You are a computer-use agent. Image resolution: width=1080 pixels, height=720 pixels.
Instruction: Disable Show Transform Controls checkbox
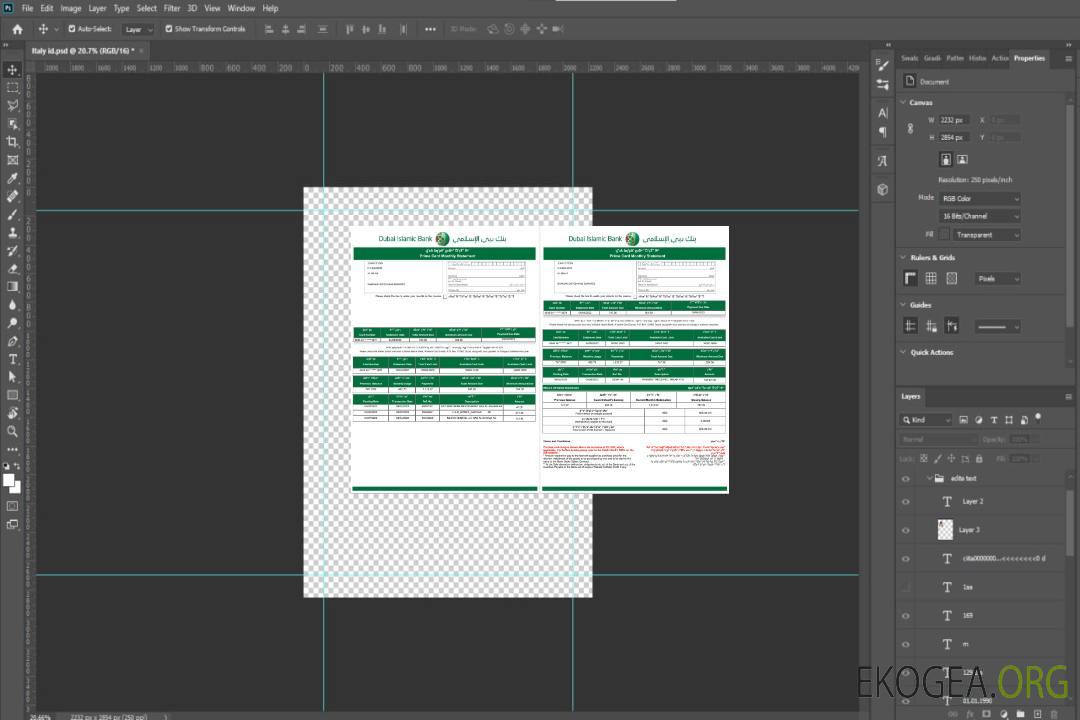[169, 29]
